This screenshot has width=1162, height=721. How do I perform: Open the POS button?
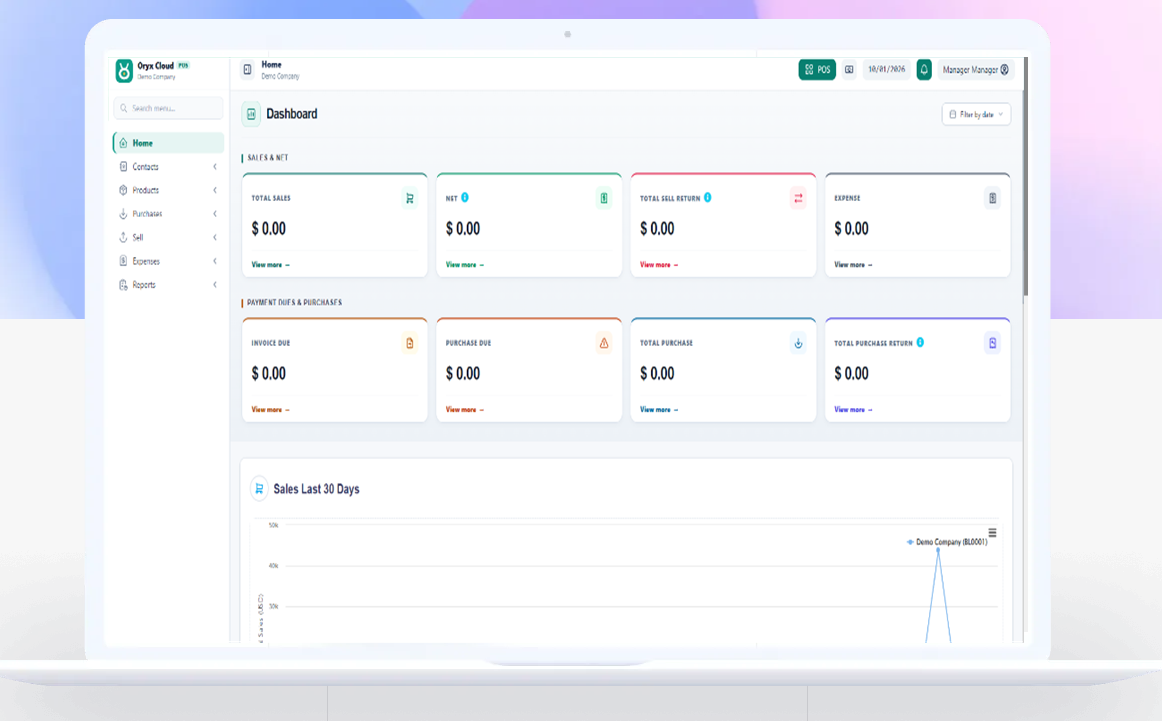point(817,70)
